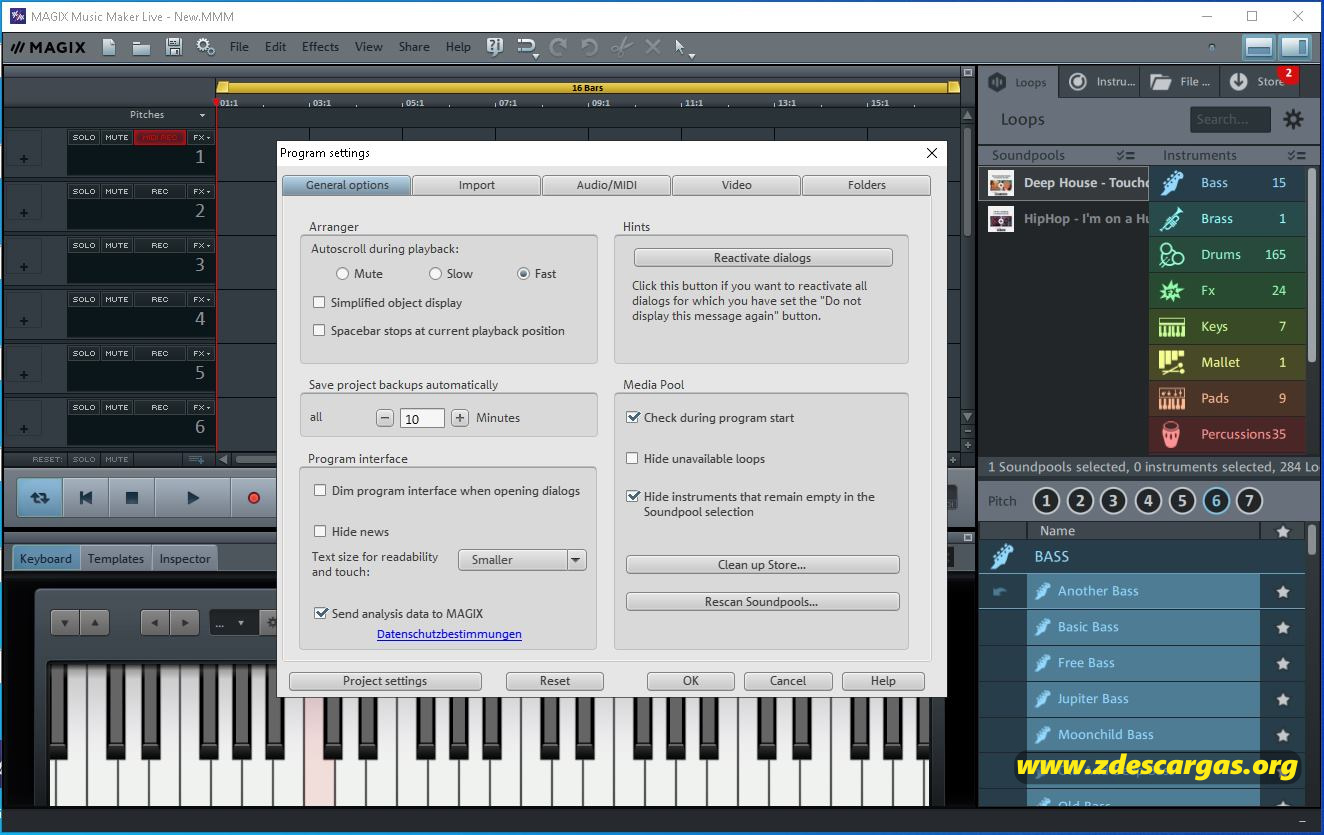This screenshot has width=1324, height=835.
Task: Toggle Spacebar stops at playback position
Action: 320,330
